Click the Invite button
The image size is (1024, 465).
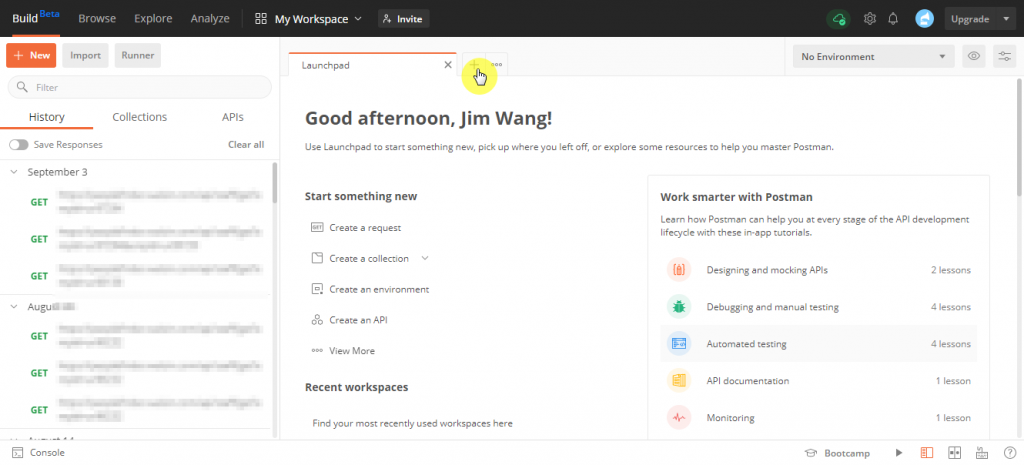pos(404,19)
